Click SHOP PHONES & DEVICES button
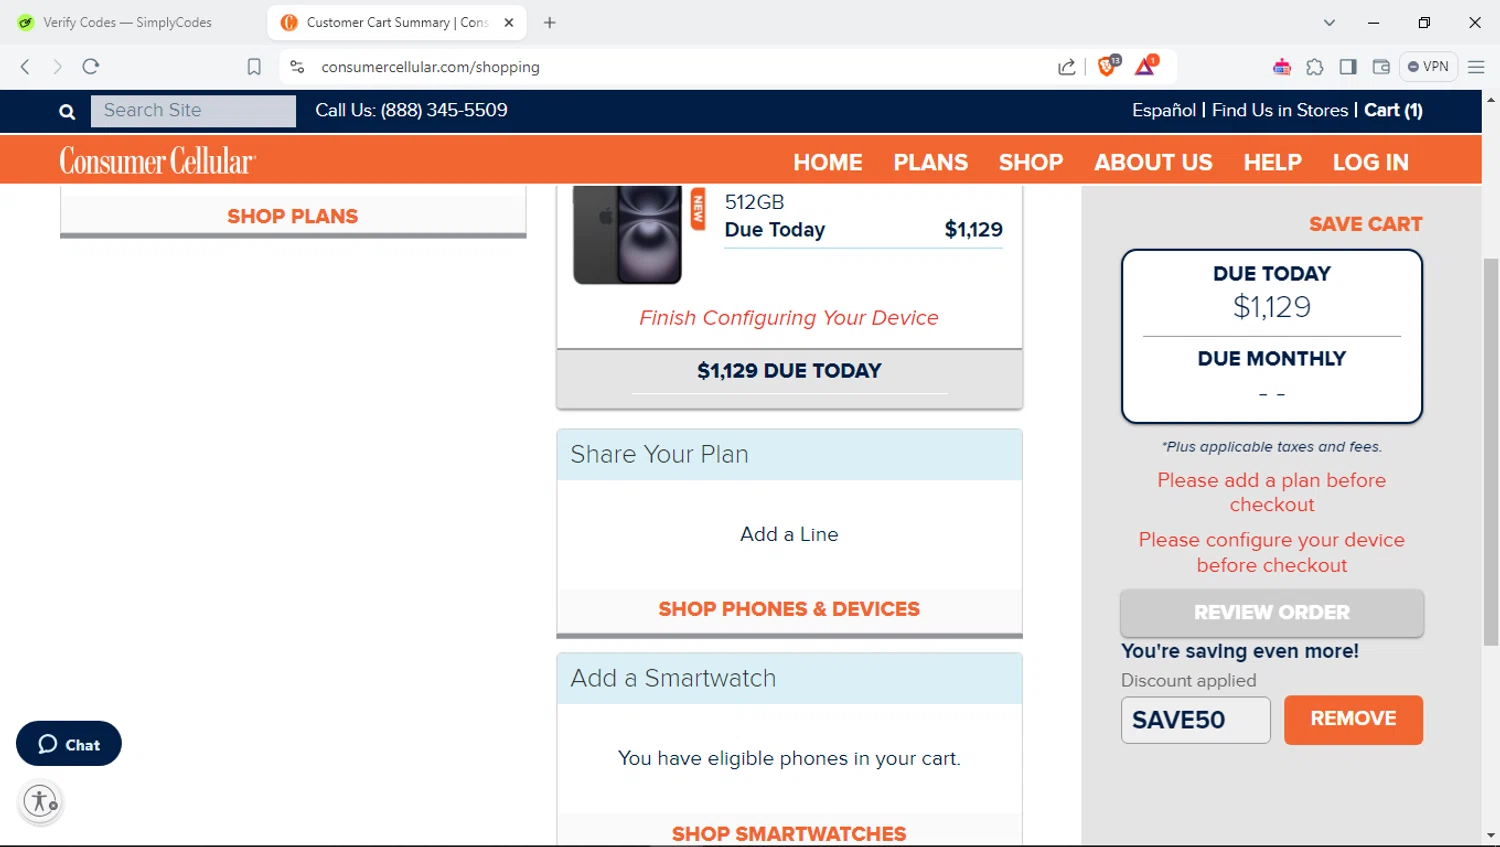 (789, 609)
